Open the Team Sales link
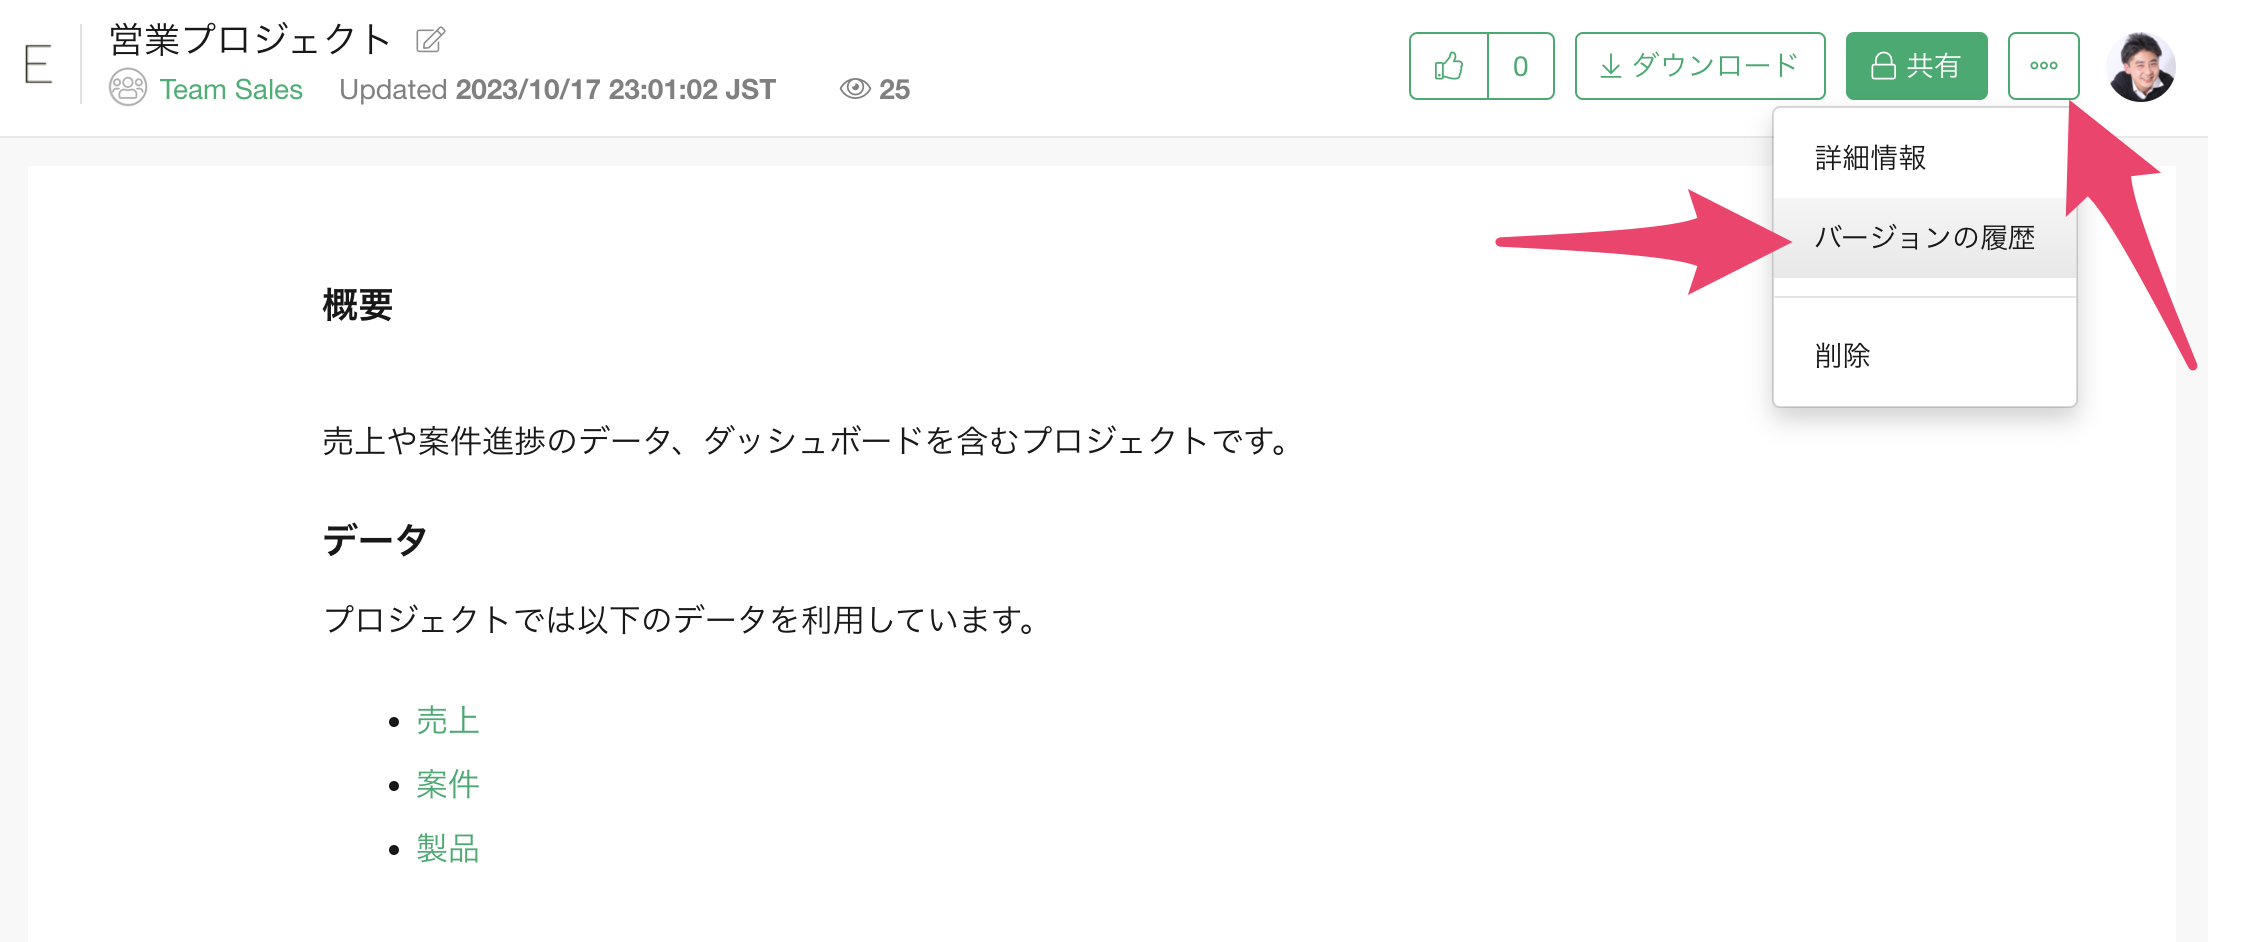2254x942 pixels. tap(231, 90)
